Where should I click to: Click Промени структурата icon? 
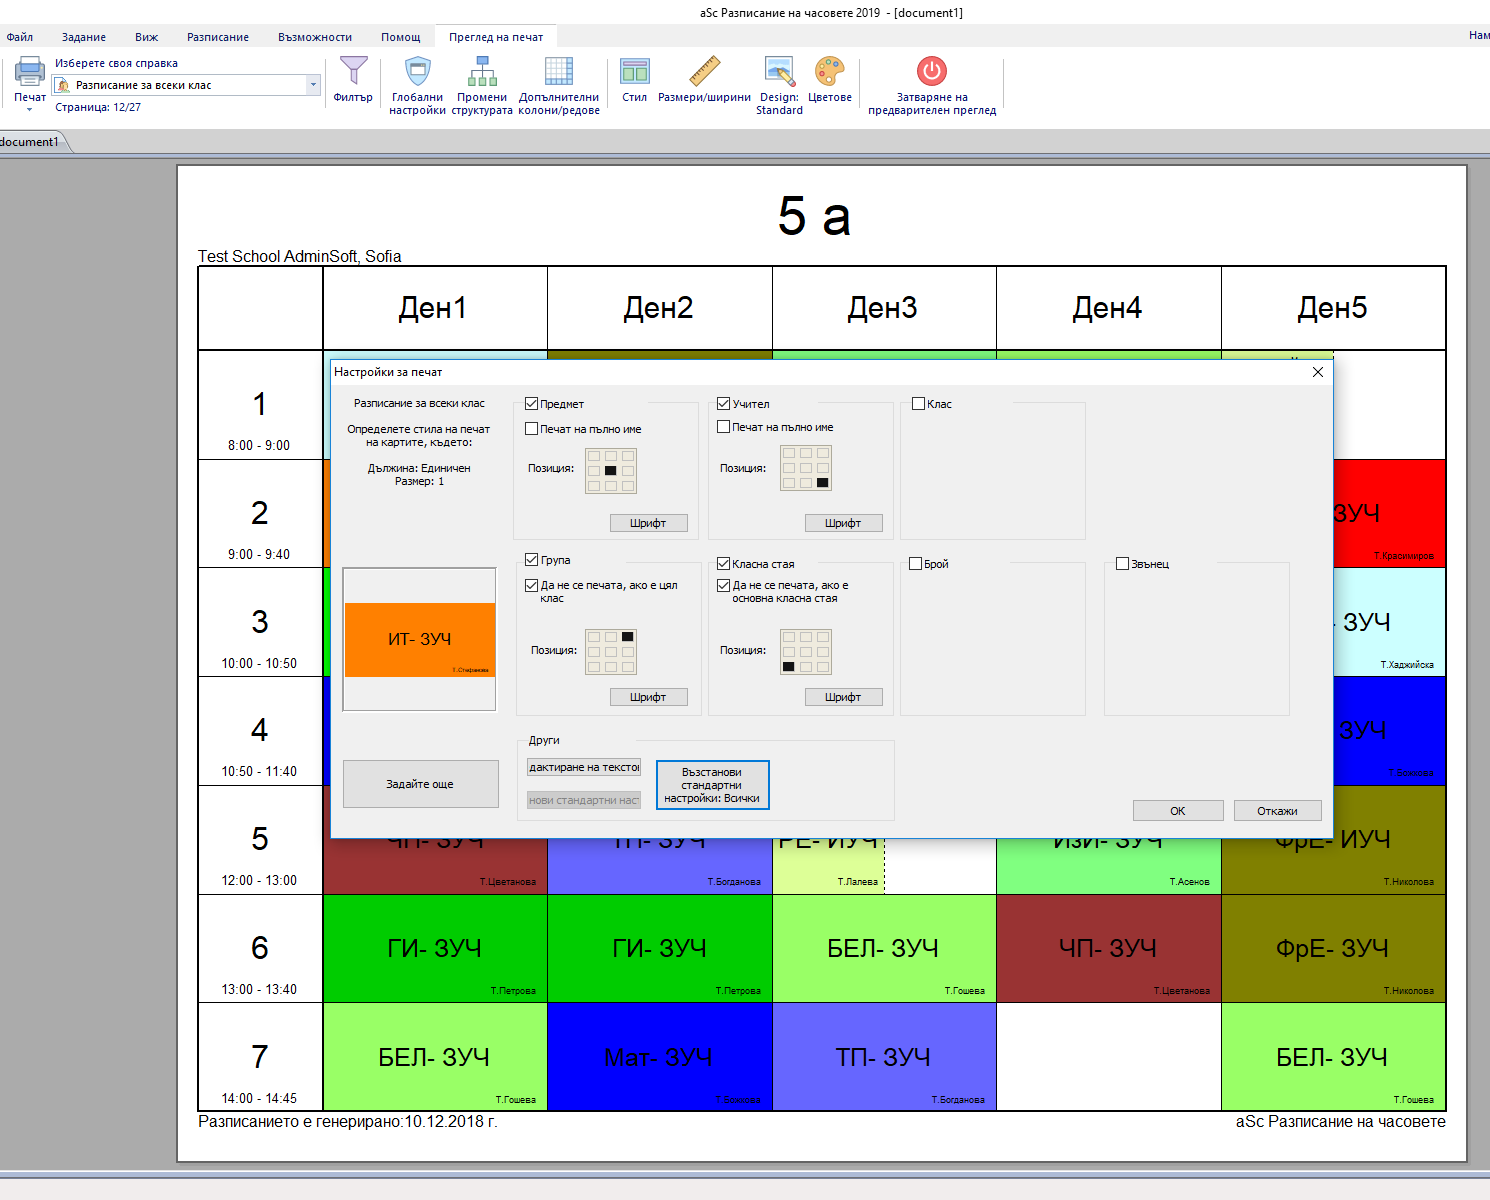tap(482, 72)
